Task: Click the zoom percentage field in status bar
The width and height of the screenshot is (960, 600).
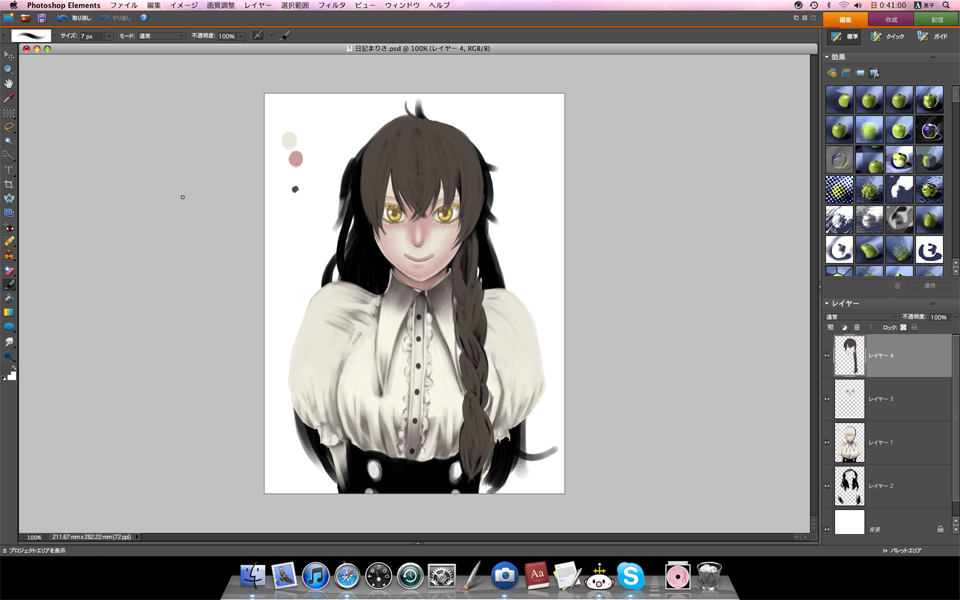Action: point(34,537)
